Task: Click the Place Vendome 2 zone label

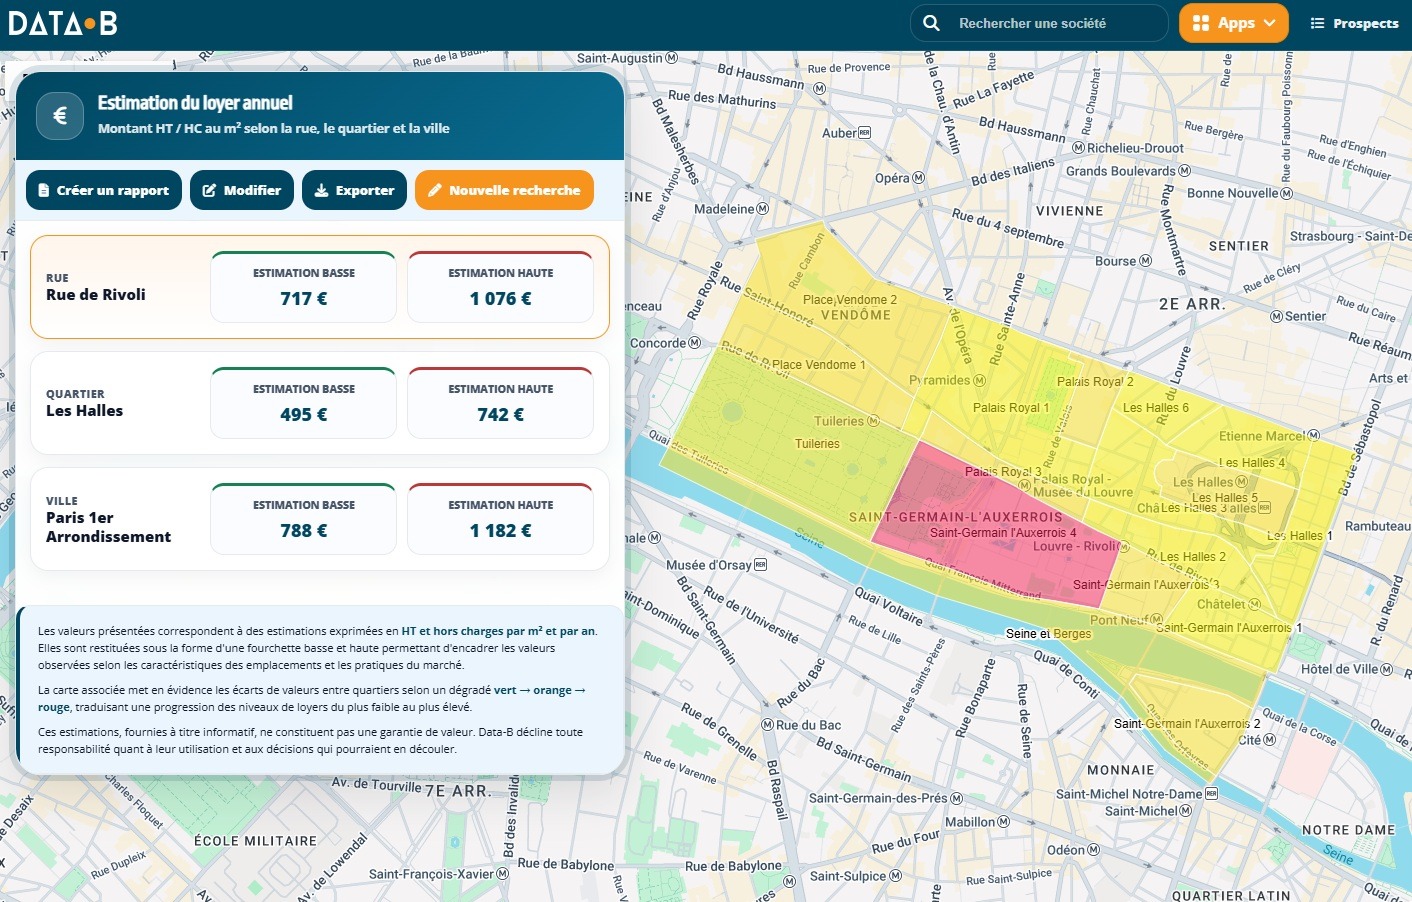Action: tap(850, 300)
